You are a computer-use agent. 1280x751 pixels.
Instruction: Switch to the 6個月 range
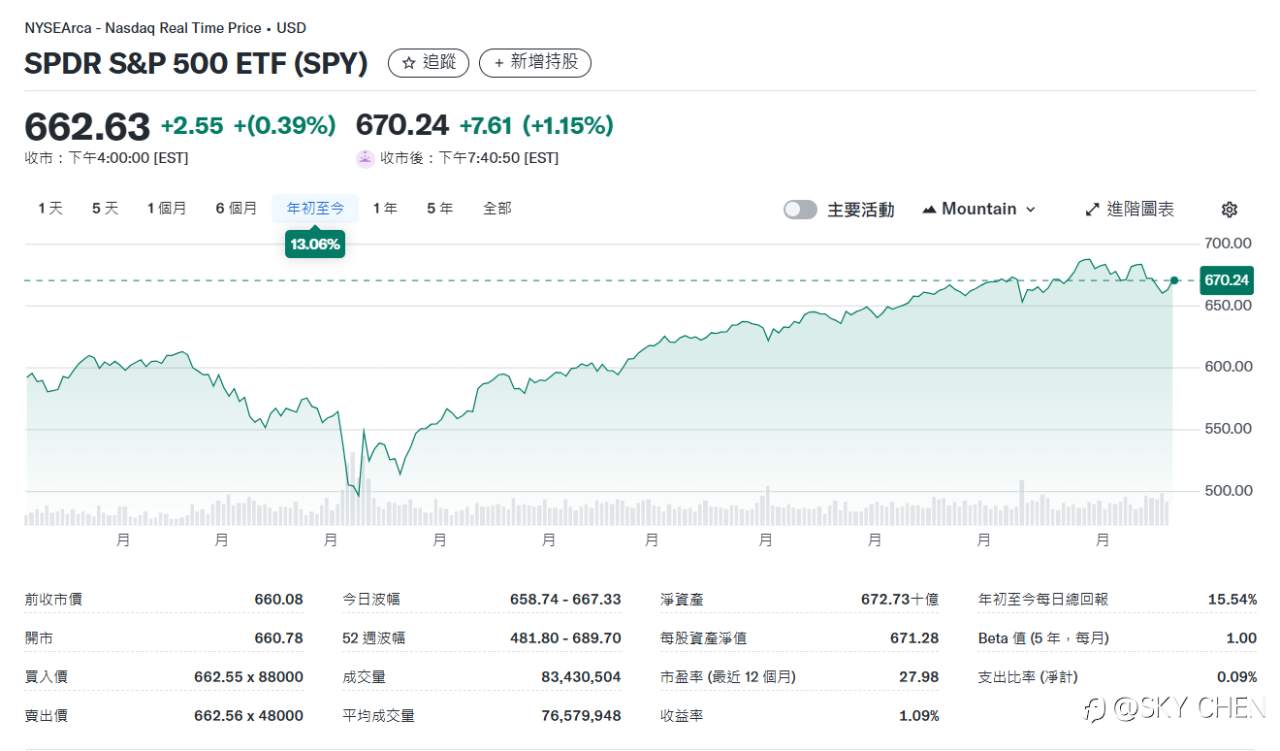click(x=236, y=208)
